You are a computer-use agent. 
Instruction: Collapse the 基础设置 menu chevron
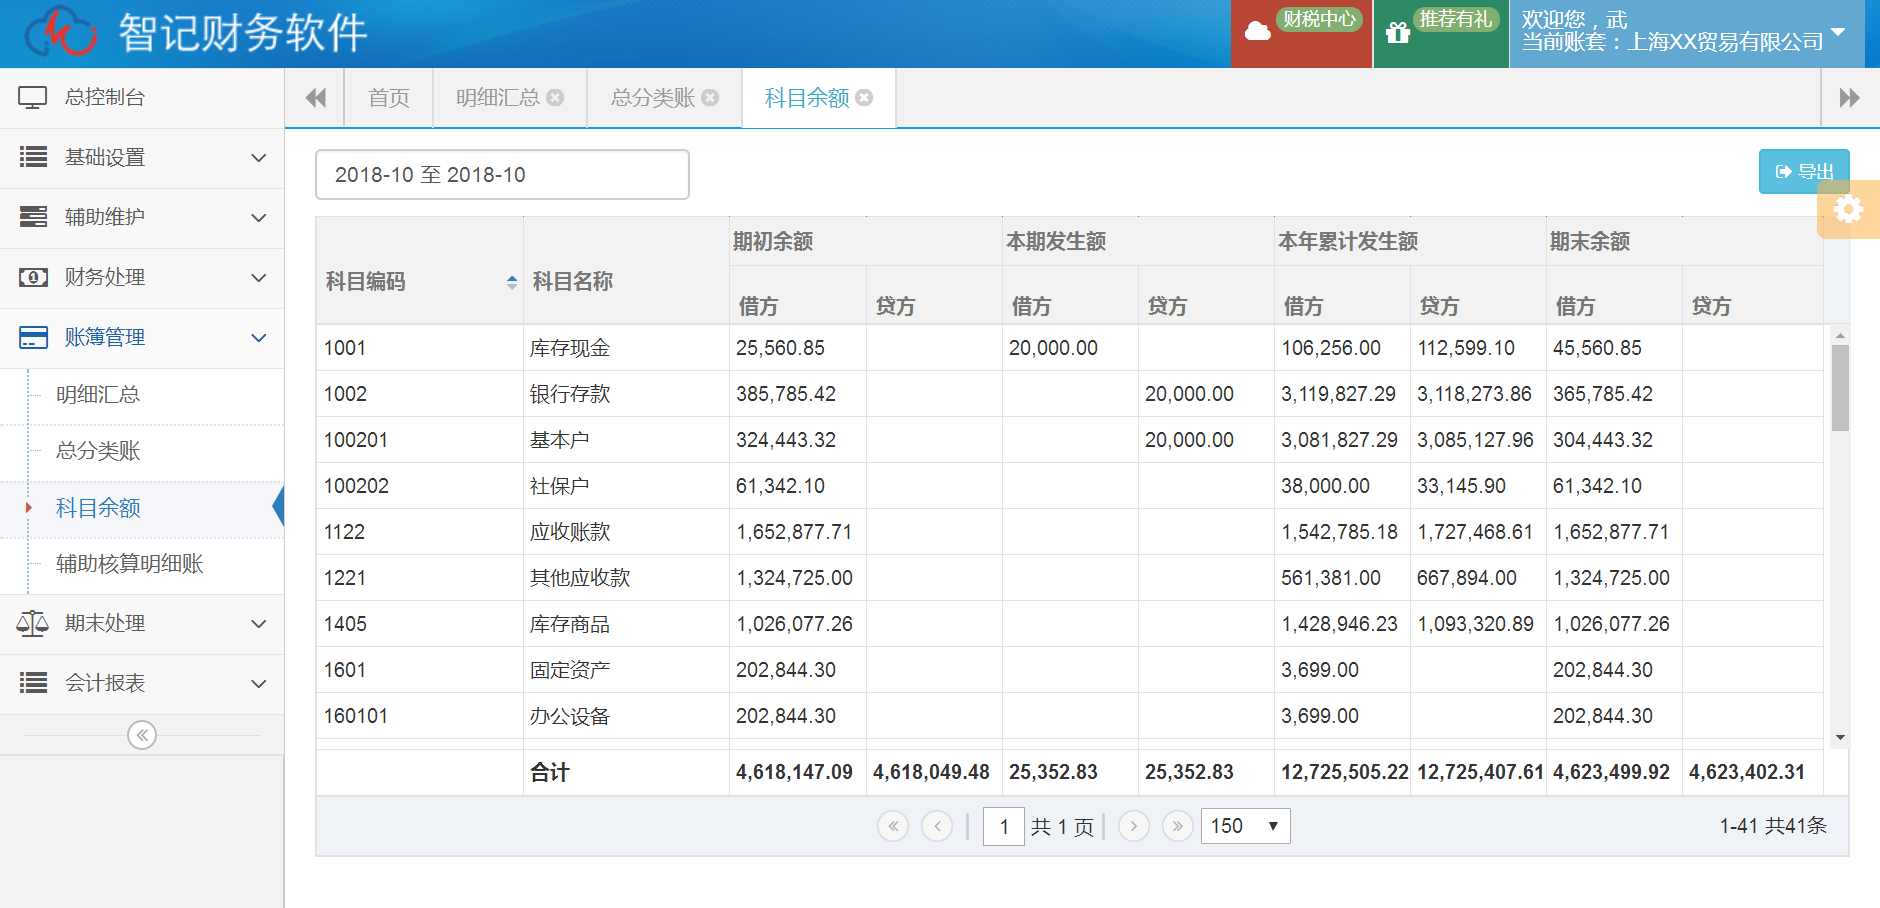point(260,157)
